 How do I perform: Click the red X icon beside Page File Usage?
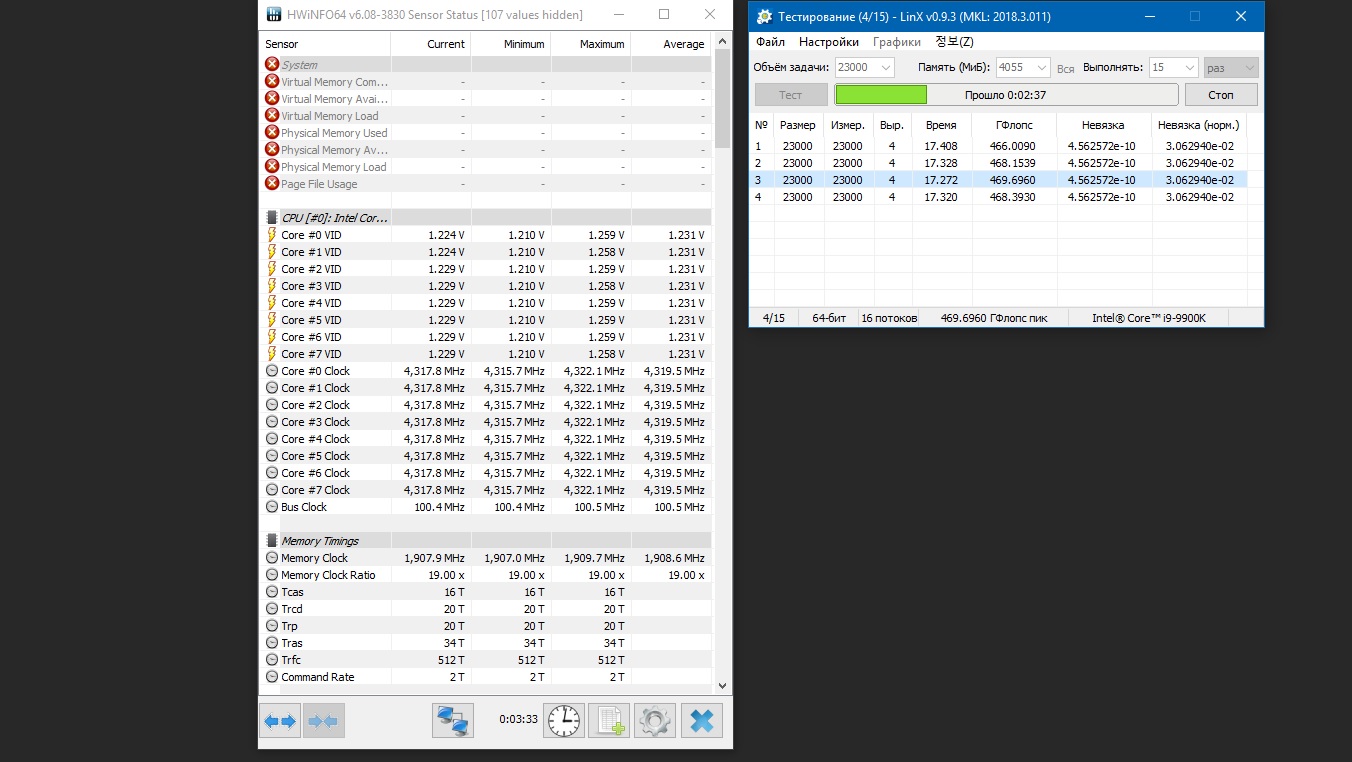pos(271,184)
